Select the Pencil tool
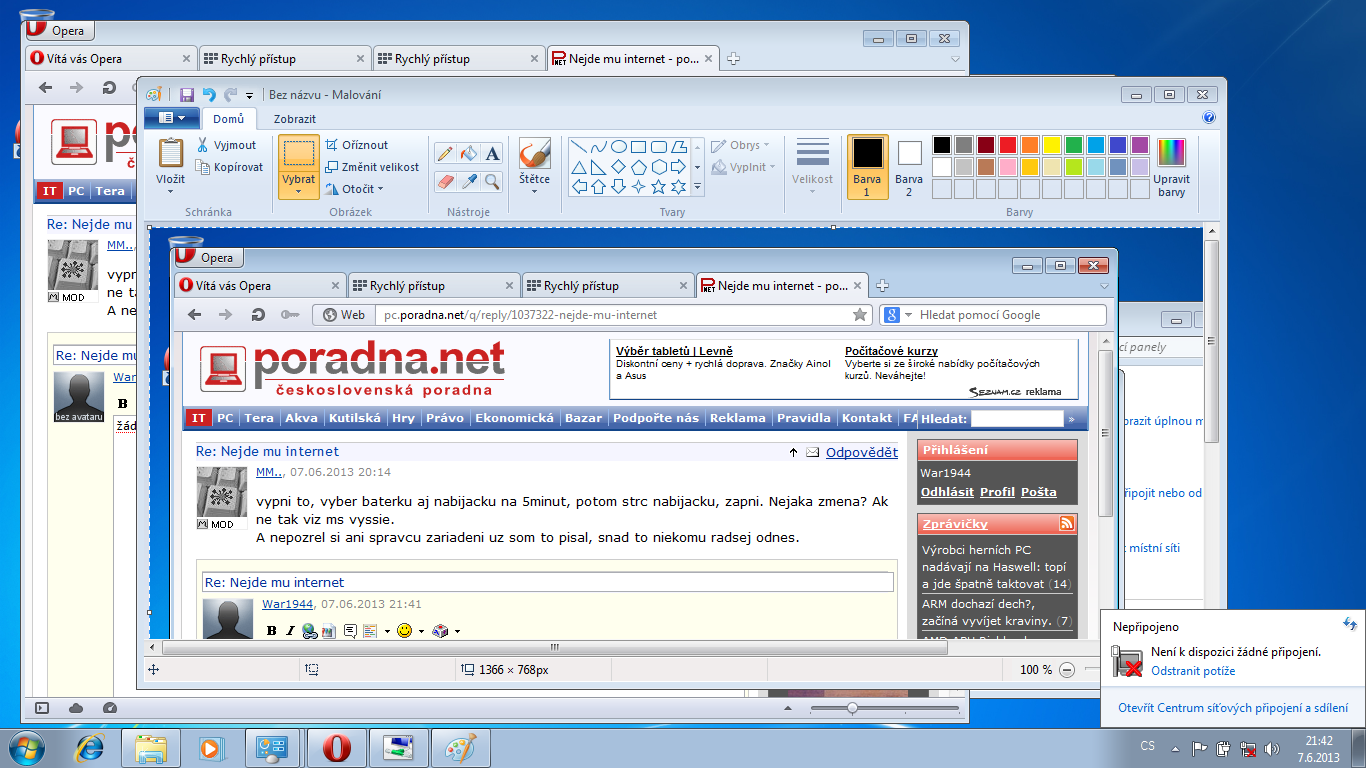This screenshot has height=768, width=1366. click(445, 154)
